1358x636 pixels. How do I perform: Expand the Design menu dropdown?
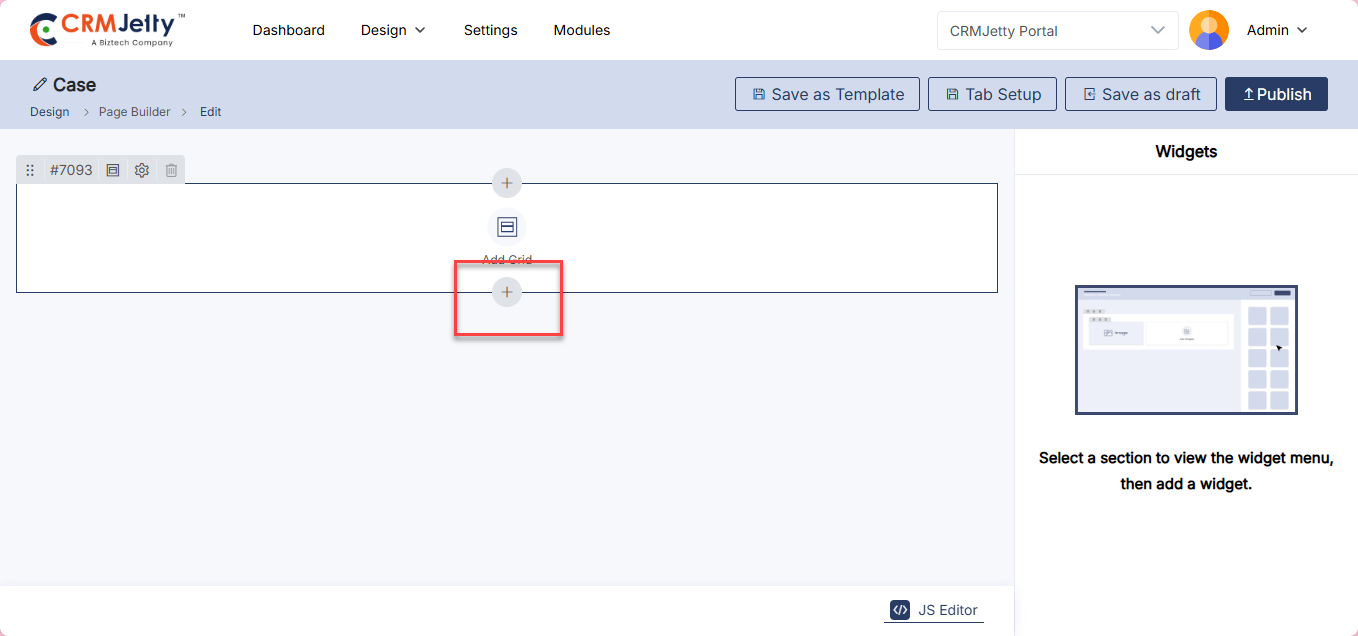[x=393, y=30]
